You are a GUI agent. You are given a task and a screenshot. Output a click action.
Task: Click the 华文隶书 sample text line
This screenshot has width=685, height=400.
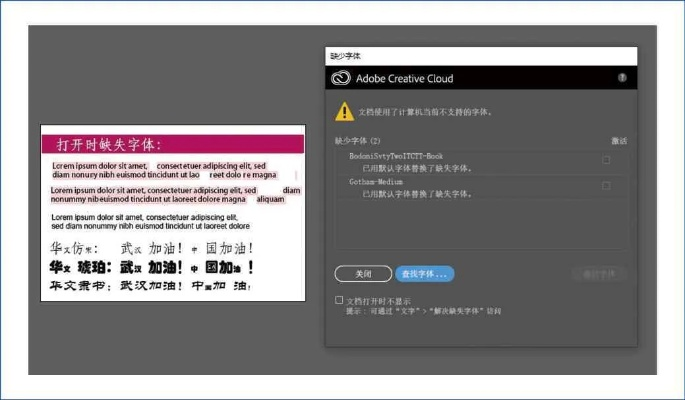(150, 285)
